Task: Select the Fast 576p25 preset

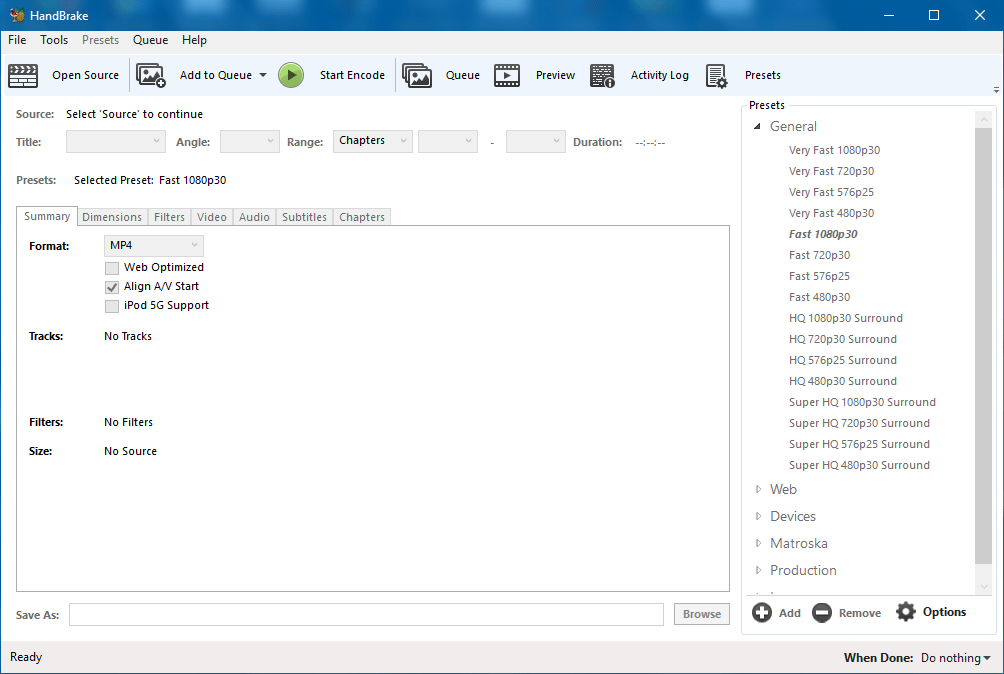Action: pos(820,276)
